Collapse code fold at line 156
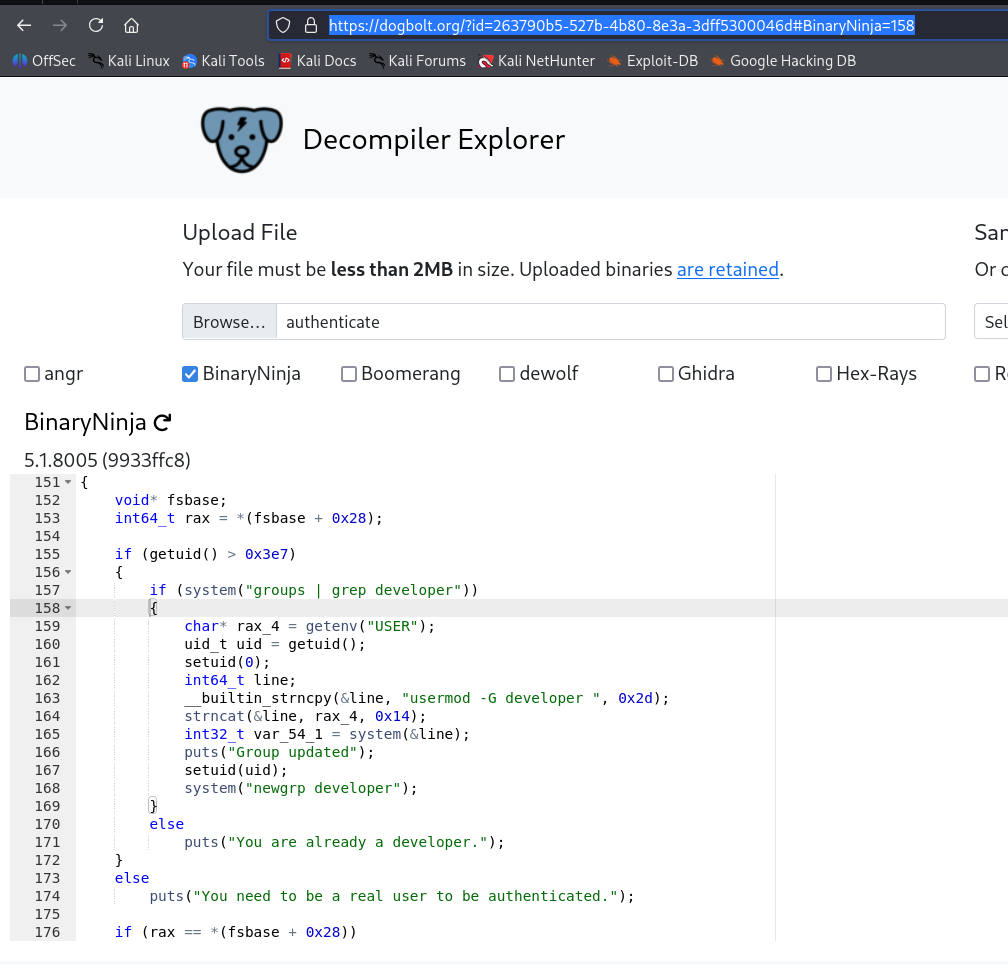Image resolution: width=1008 pixels, height=965 pixels. pyautogui.click(x=68, y=573)
